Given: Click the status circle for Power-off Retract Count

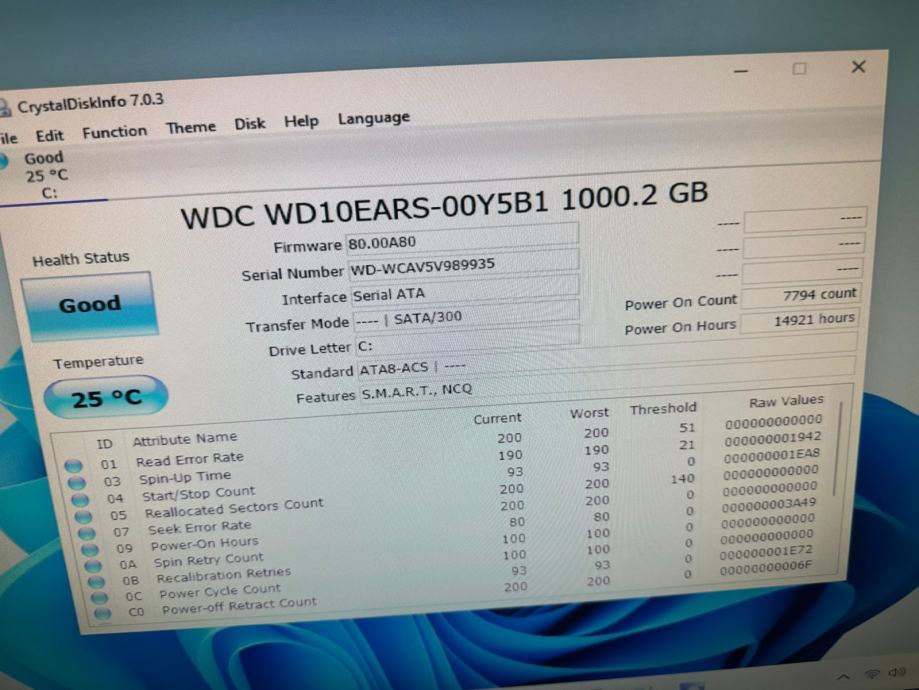Looking at the screenshot, I should click(x=102, y=614).
